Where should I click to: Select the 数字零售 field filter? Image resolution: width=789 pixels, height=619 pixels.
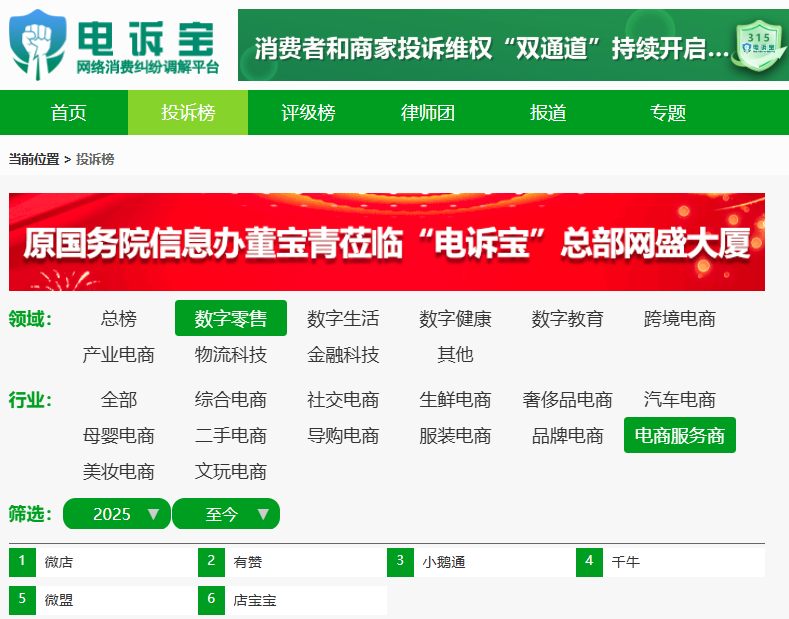coord(231,319)
